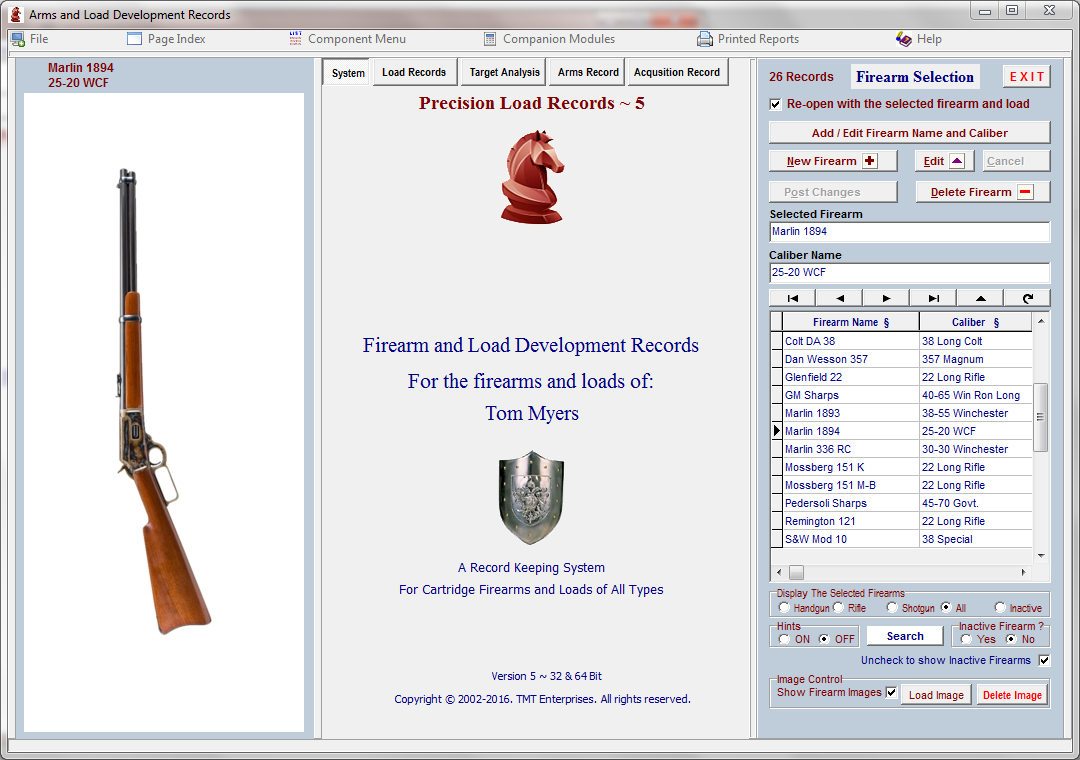1080x760 pixels.
Task: Click the red plus icon on New Firearm
Action: coord(870,161)
